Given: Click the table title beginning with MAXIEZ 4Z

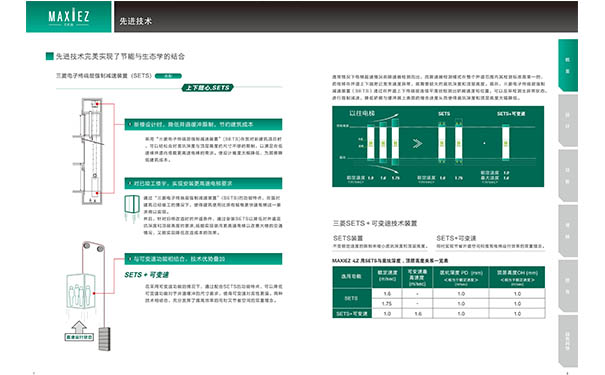Looking at the screenshot, I should [390, 261].
